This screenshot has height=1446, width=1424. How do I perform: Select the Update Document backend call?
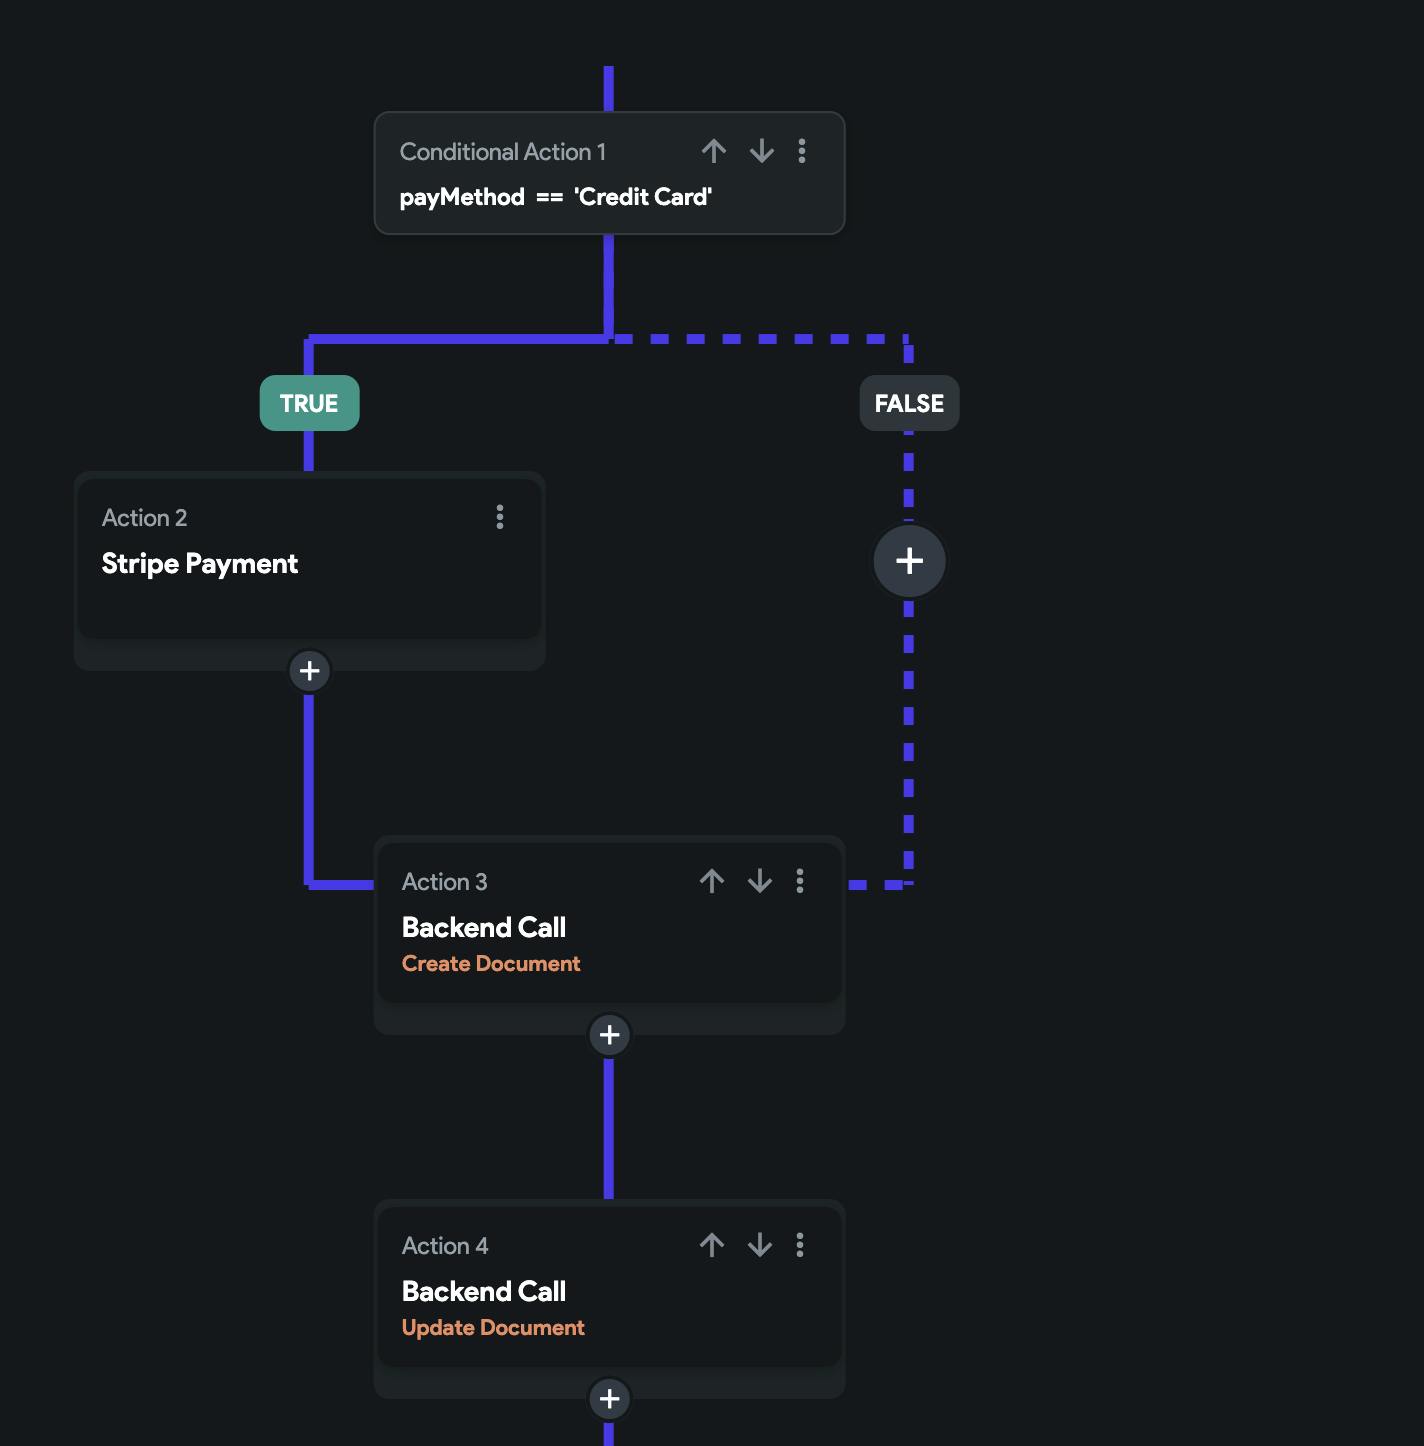click(x=493, y=1327)
